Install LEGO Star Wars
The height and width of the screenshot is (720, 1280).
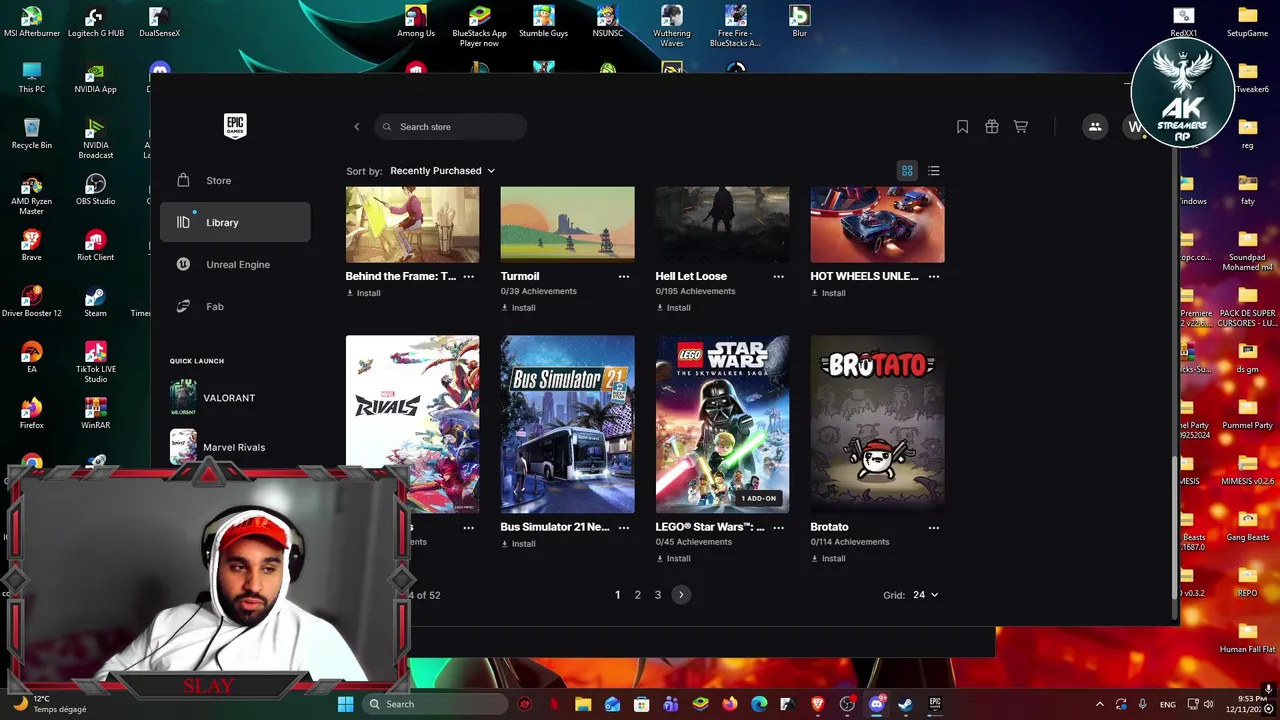[673, 559]
